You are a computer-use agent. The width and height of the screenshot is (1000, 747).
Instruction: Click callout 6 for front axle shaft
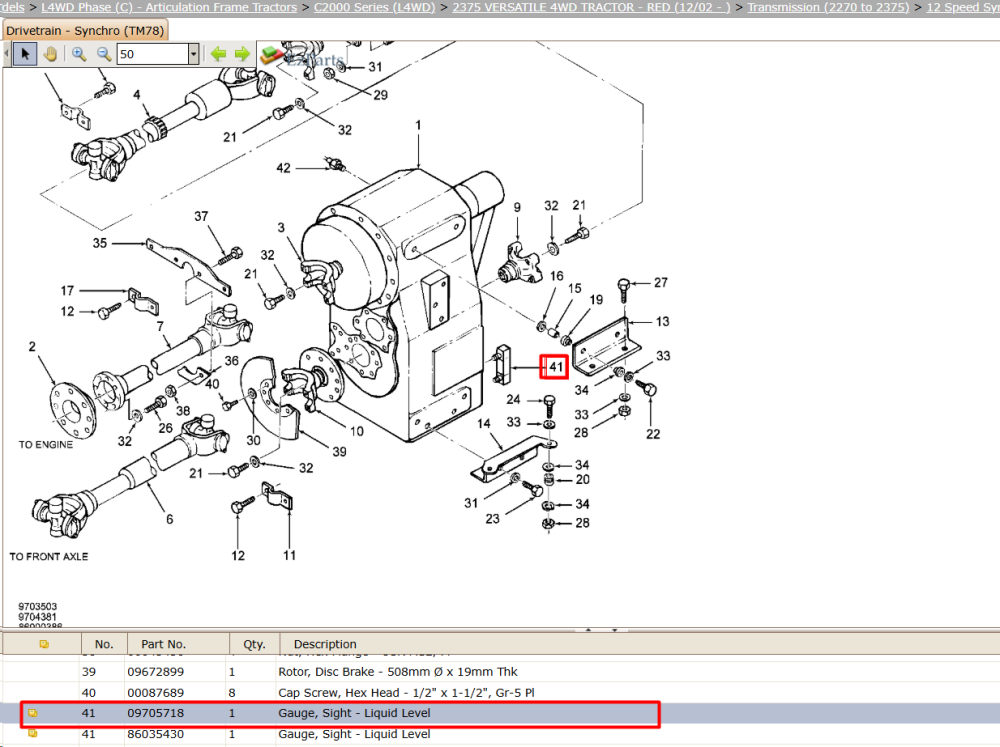[x=170, y=519]
